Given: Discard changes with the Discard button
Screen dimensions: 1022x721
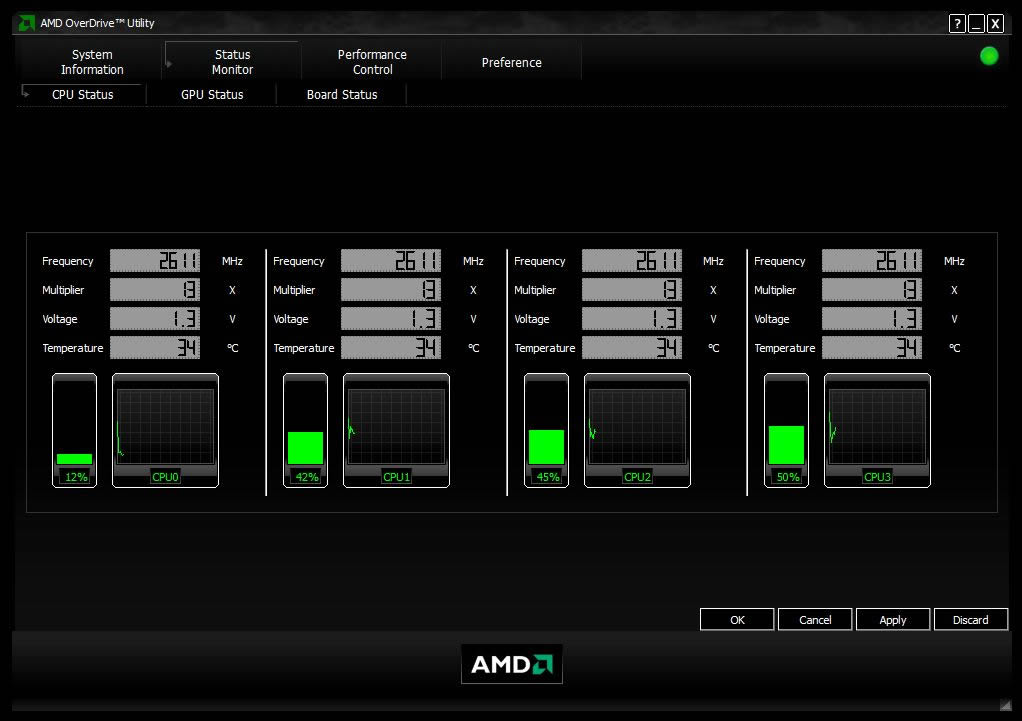Looking at the screenshot, I should 971,619.
